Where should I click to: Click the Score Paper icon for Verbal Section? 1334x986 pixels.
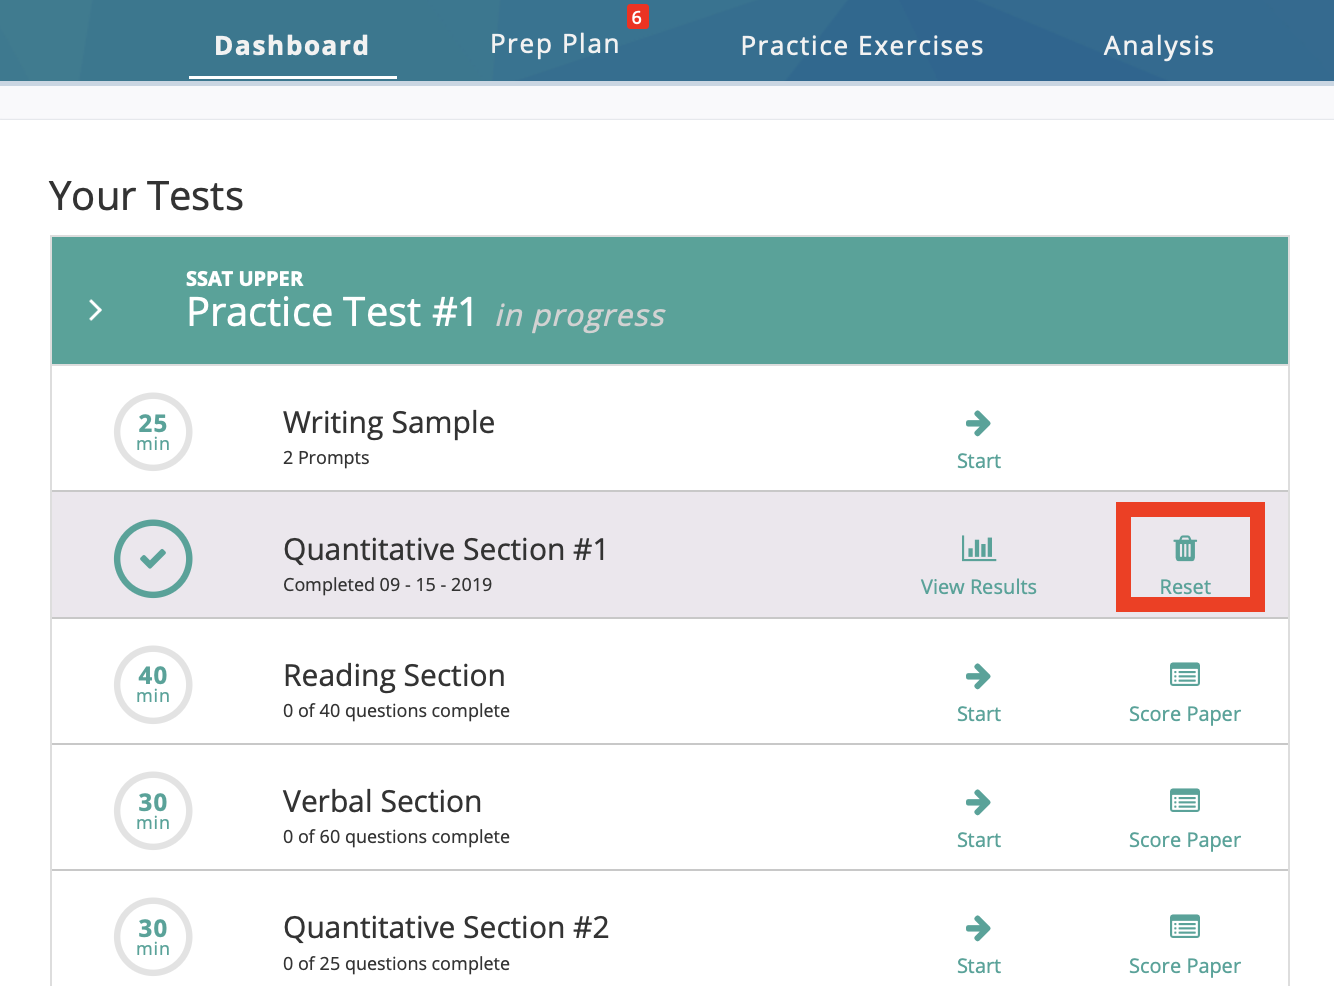(x=1184, y=801)
